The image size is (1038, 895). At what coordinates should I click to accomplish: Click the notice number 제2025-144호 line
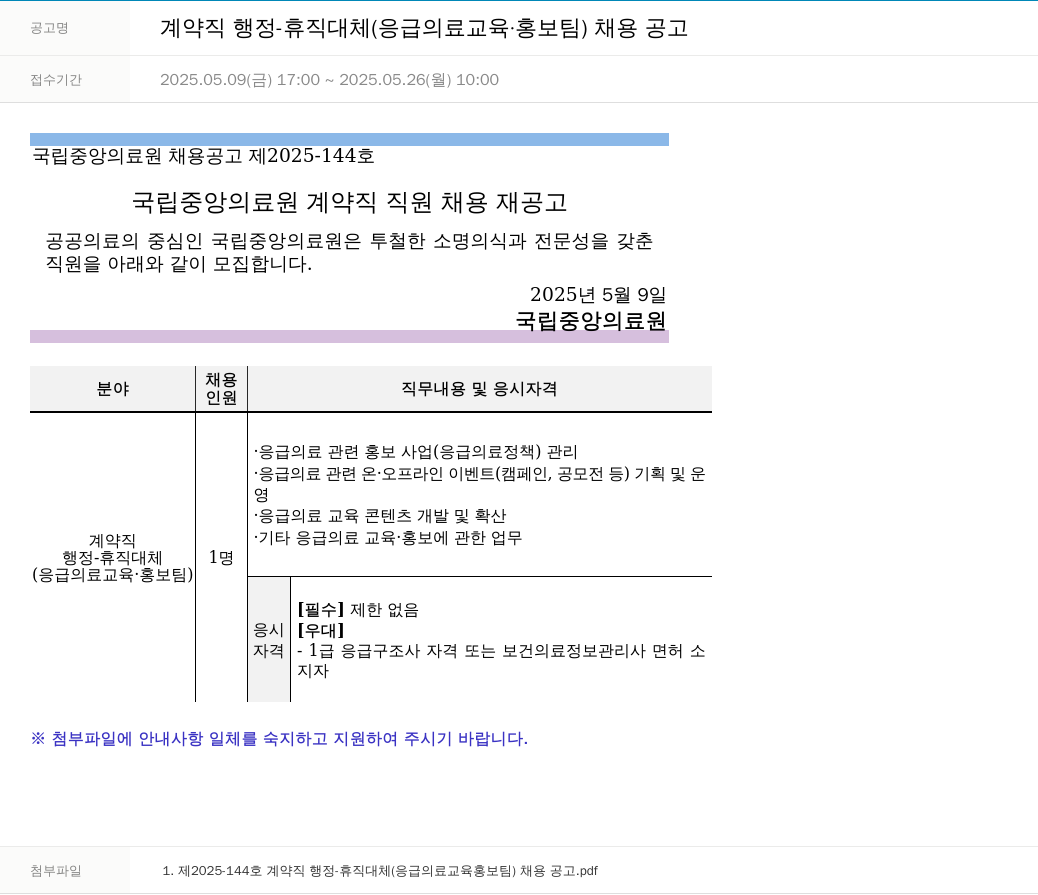pyautogui.click(x=204, y=156)
